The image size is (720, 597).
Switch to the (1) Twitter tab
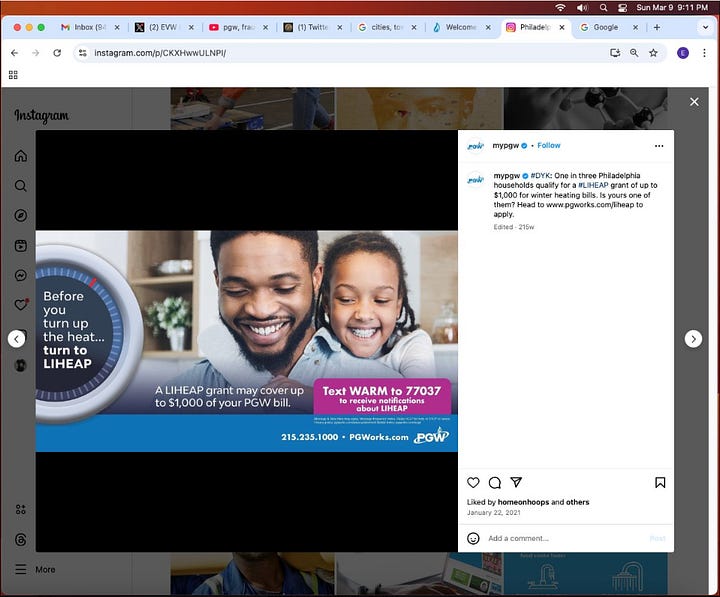[312, 28]
